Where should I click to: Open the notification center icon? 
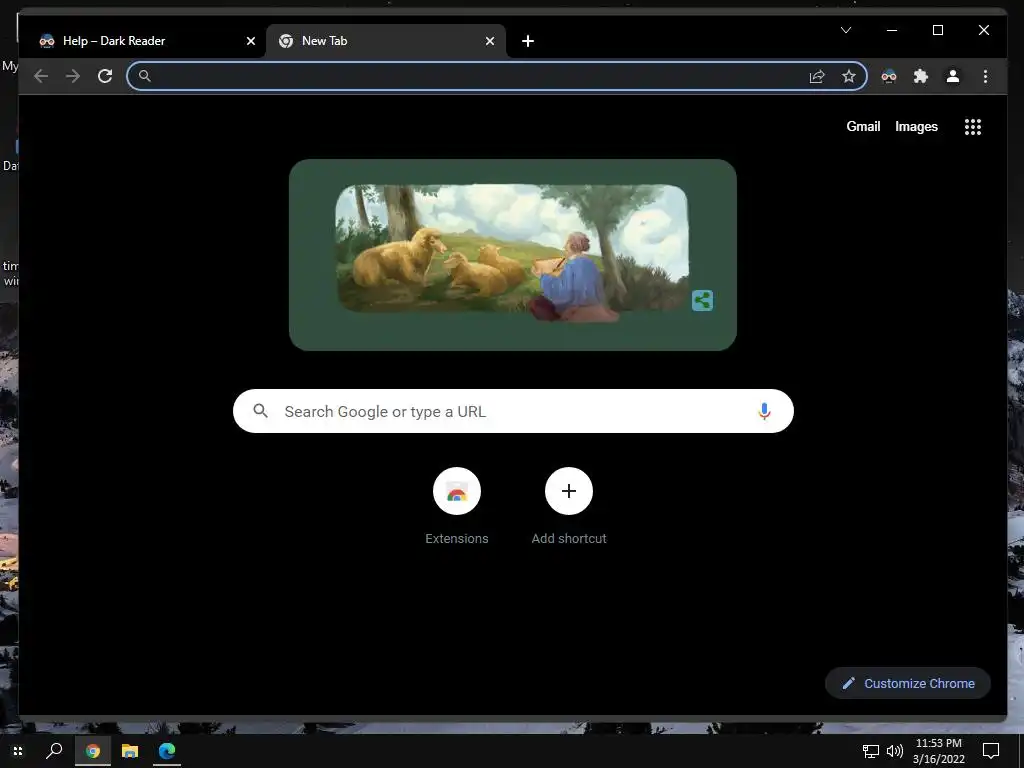(x=991, y=752)
